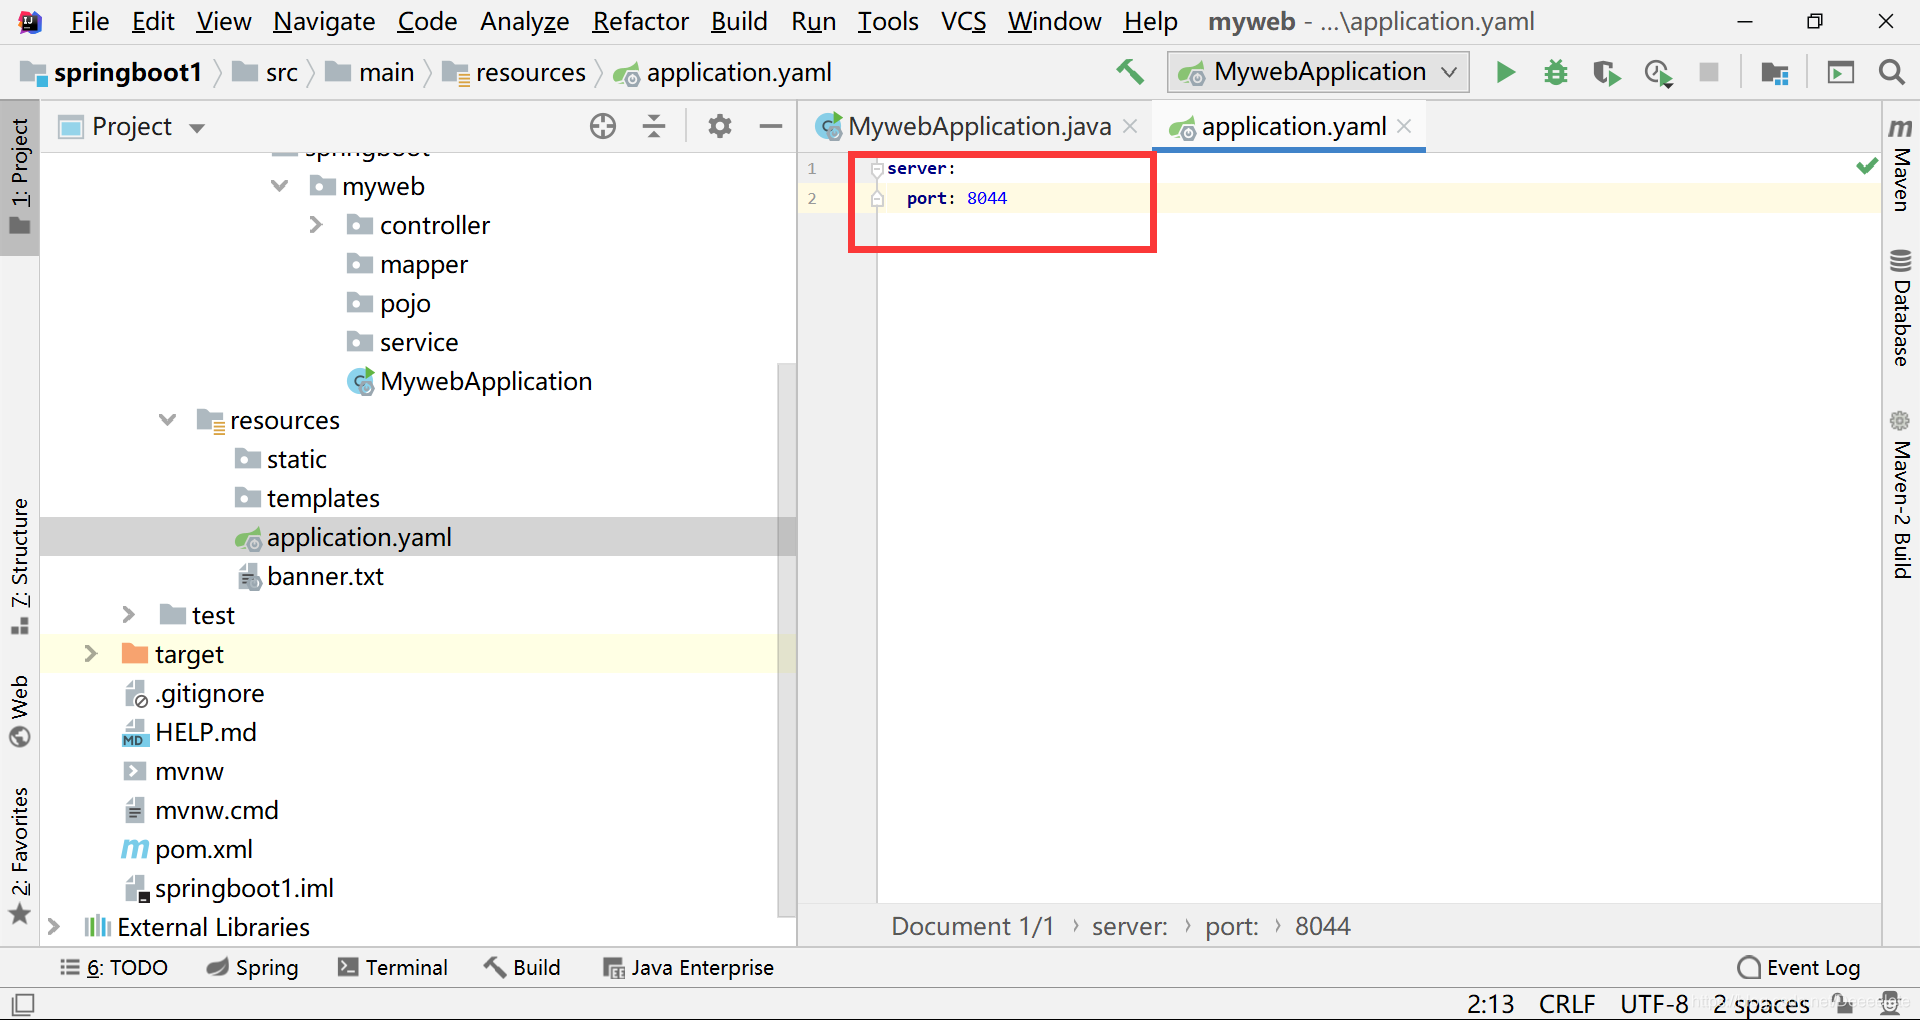Viewport: 1920px width, 1020px height.
Task: Start debugging with the bug icon
Action: click(1556, 72)
